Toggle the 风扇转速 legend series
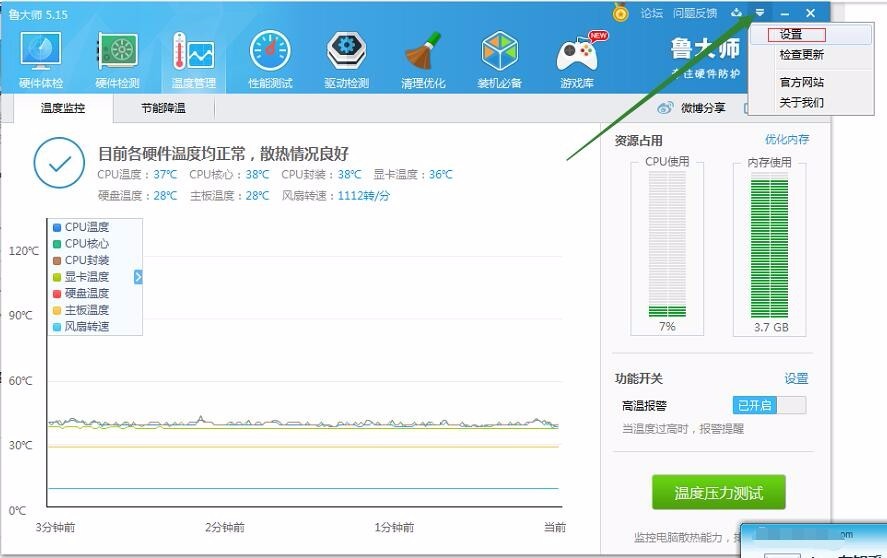The width and height of the screenshot is (887, 558). point(81,327)
